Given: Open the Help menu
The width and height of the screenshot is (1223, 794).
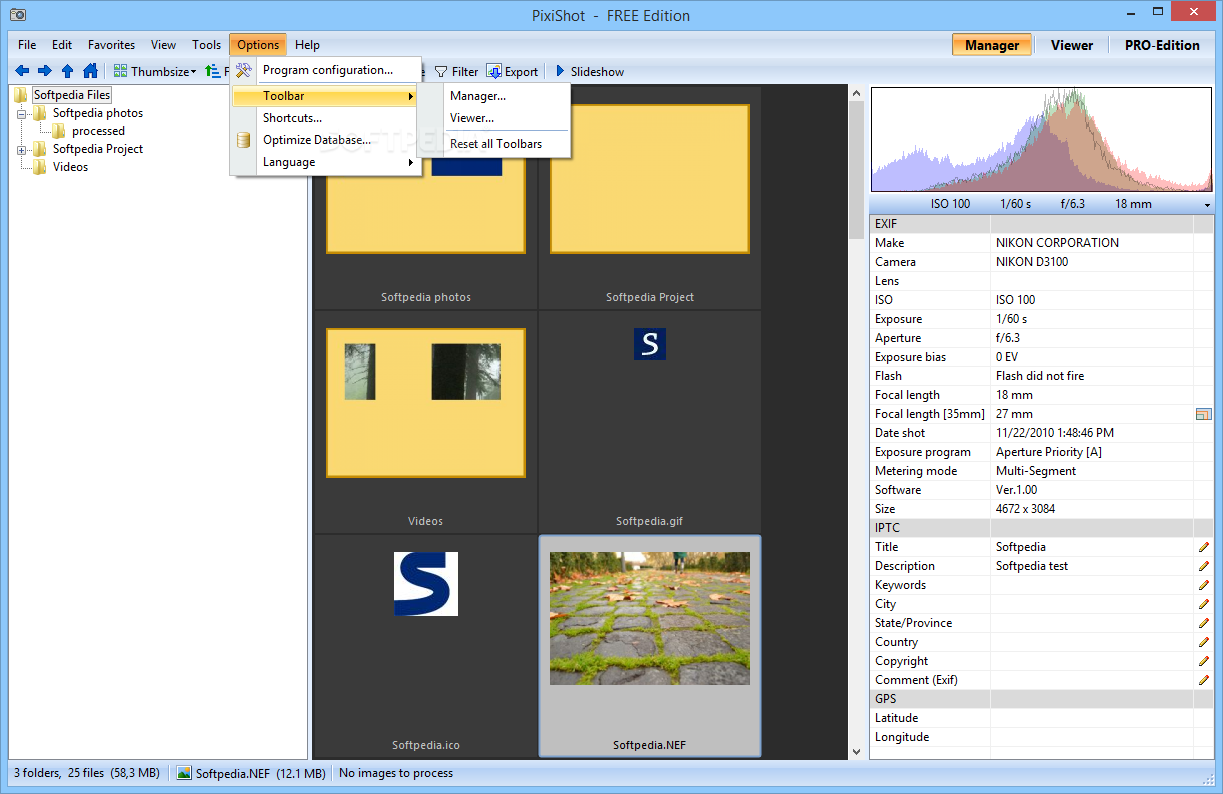Looking at the screenshot, I should pos(308,45).
